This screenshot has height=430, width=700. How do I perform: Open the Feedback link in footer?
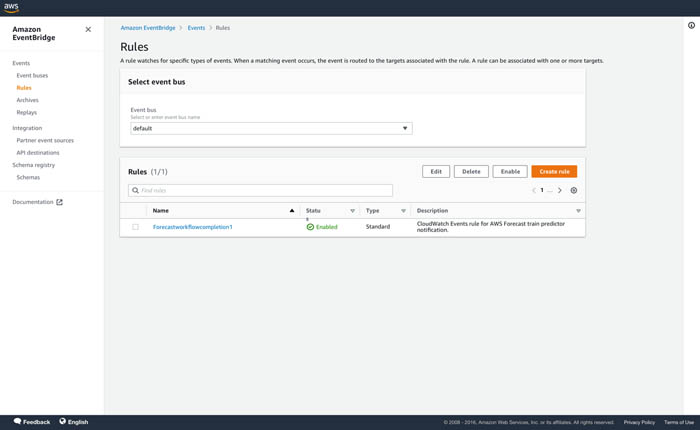click(37, 422)
